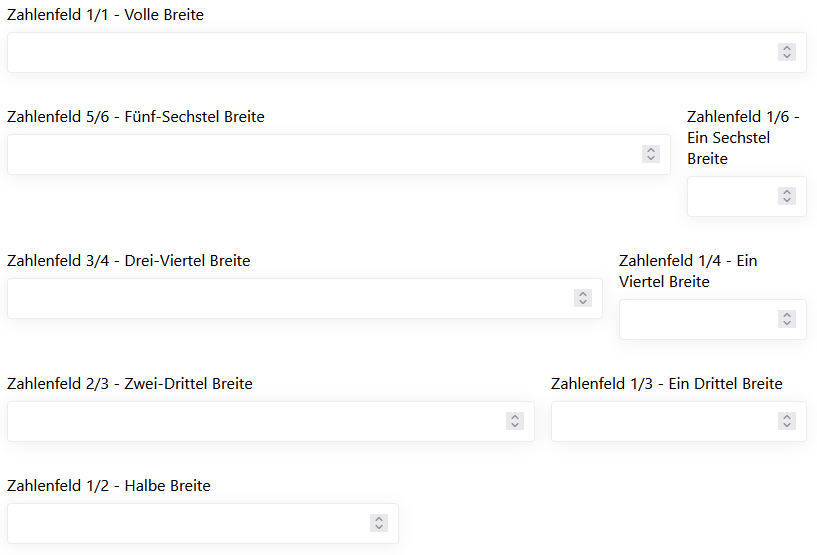Focus the Zahlenfeld 1/2 Halbe Breite input
Screen dimensions: 817x555
click(185, 523)
